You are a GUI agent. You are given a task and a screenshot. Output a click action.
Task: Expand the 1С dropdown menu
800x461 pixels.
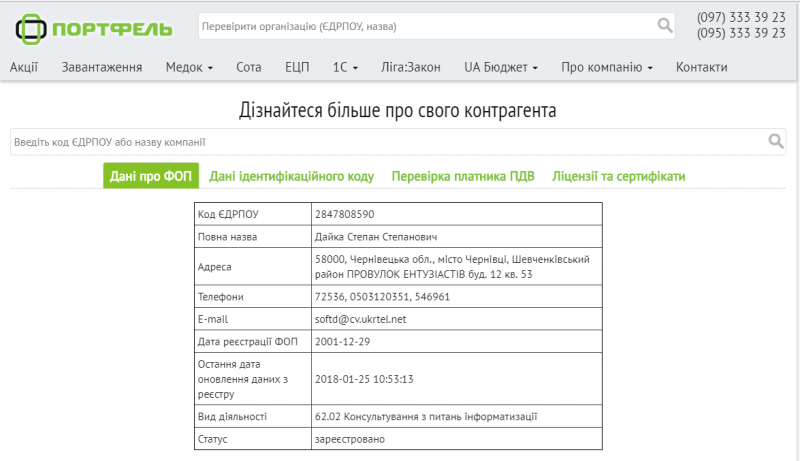pyautogui.click(x=345, y=67)
